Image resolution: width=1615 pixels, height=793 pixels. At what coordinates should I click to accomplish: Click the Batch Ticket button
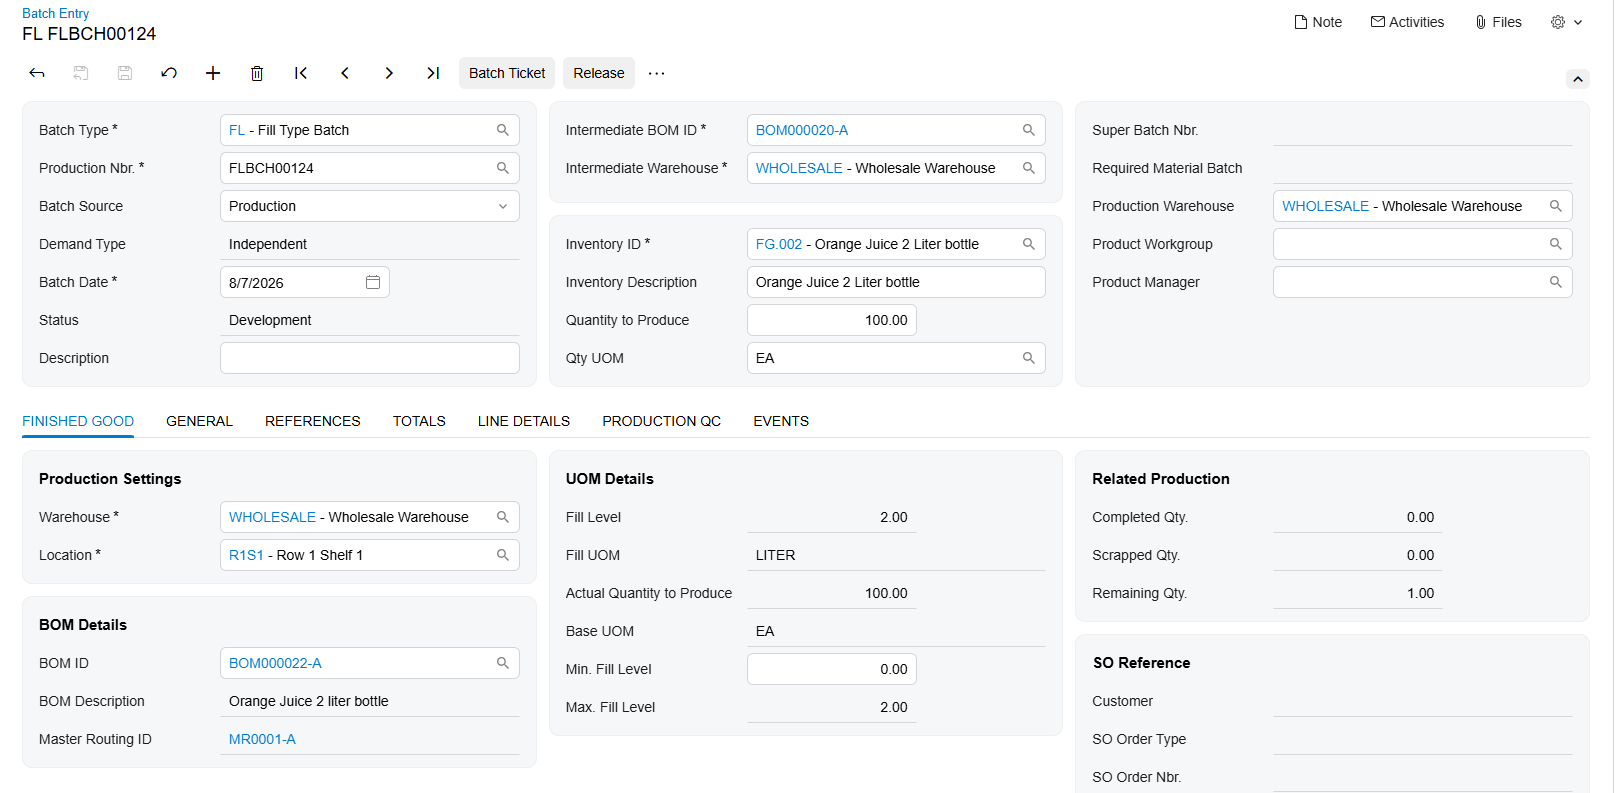pyautogui.click(x=507, y=73)
